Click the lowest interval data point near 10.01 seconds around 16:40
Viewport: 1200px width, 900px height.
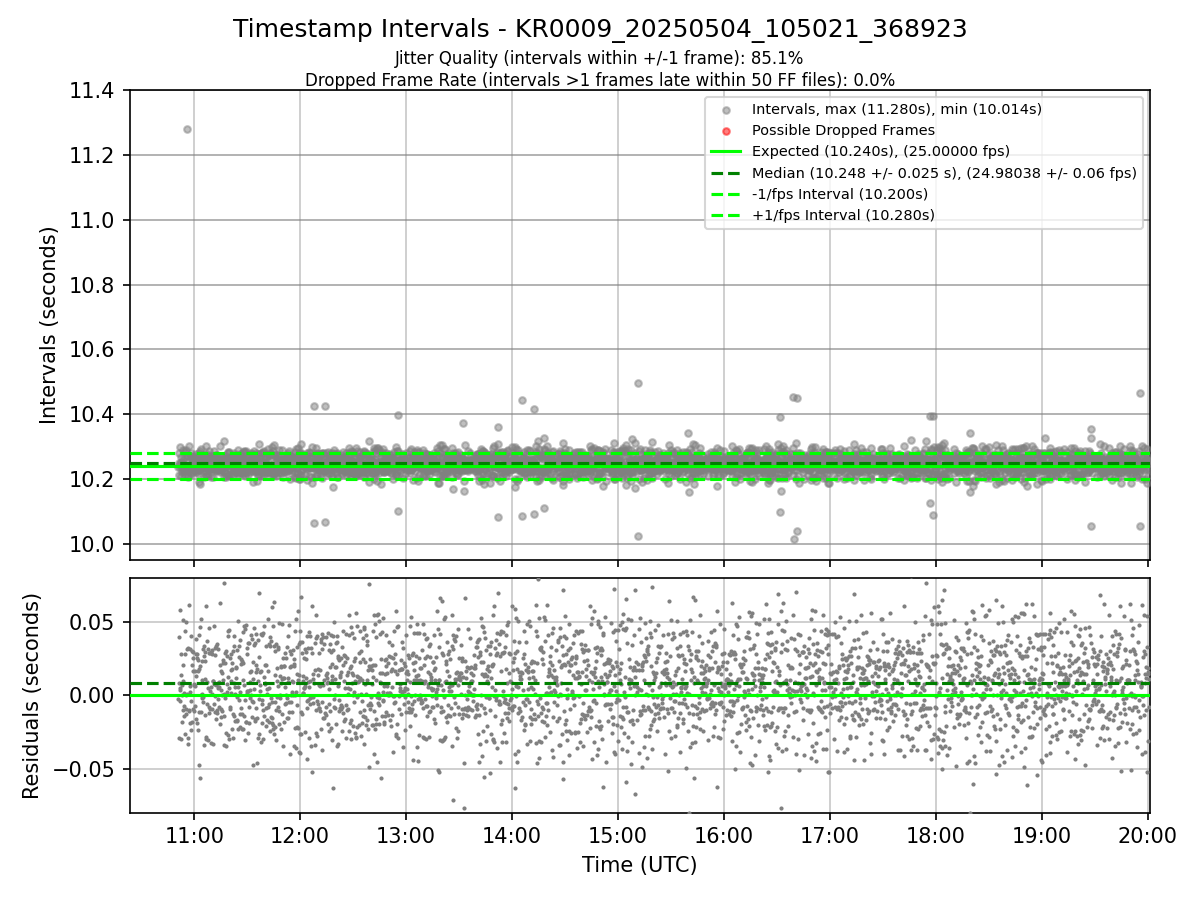(794, 539)
